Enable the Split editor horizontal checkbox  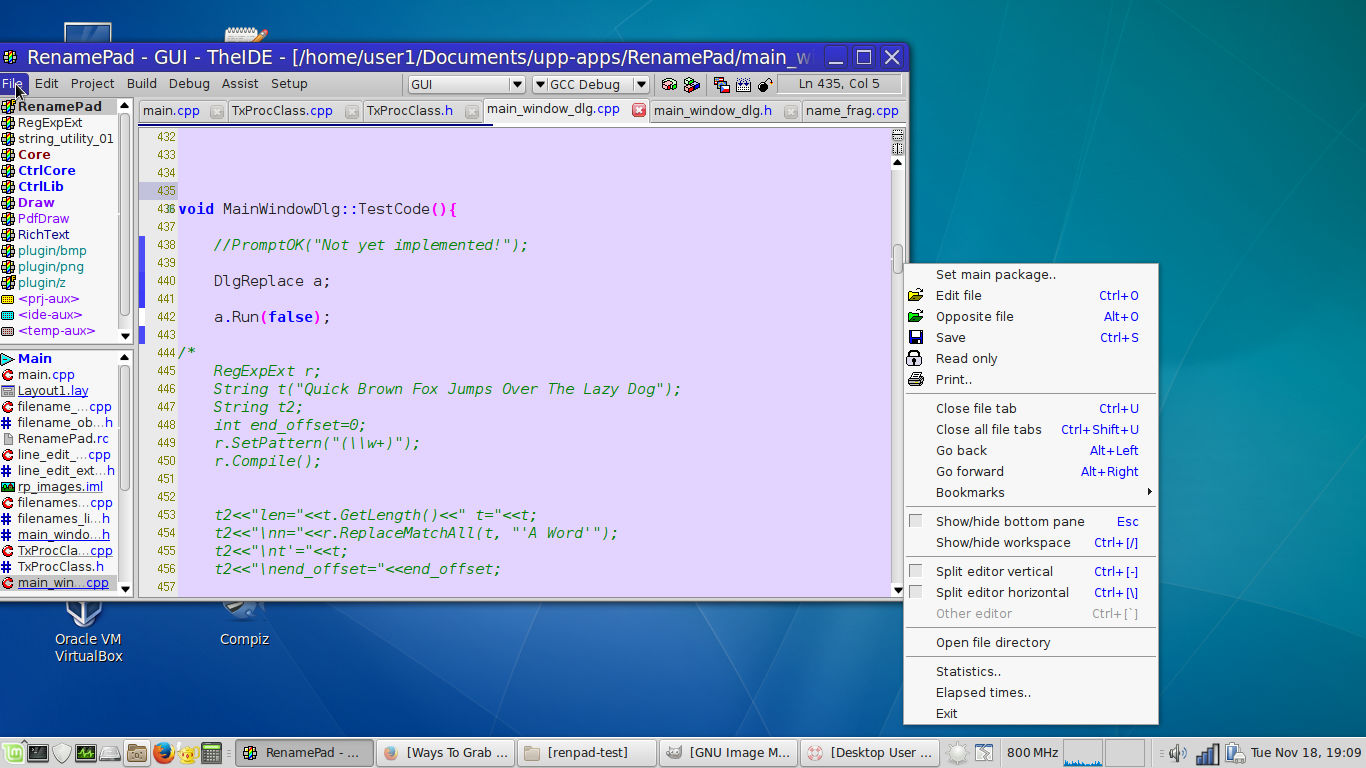coord(915,593)
